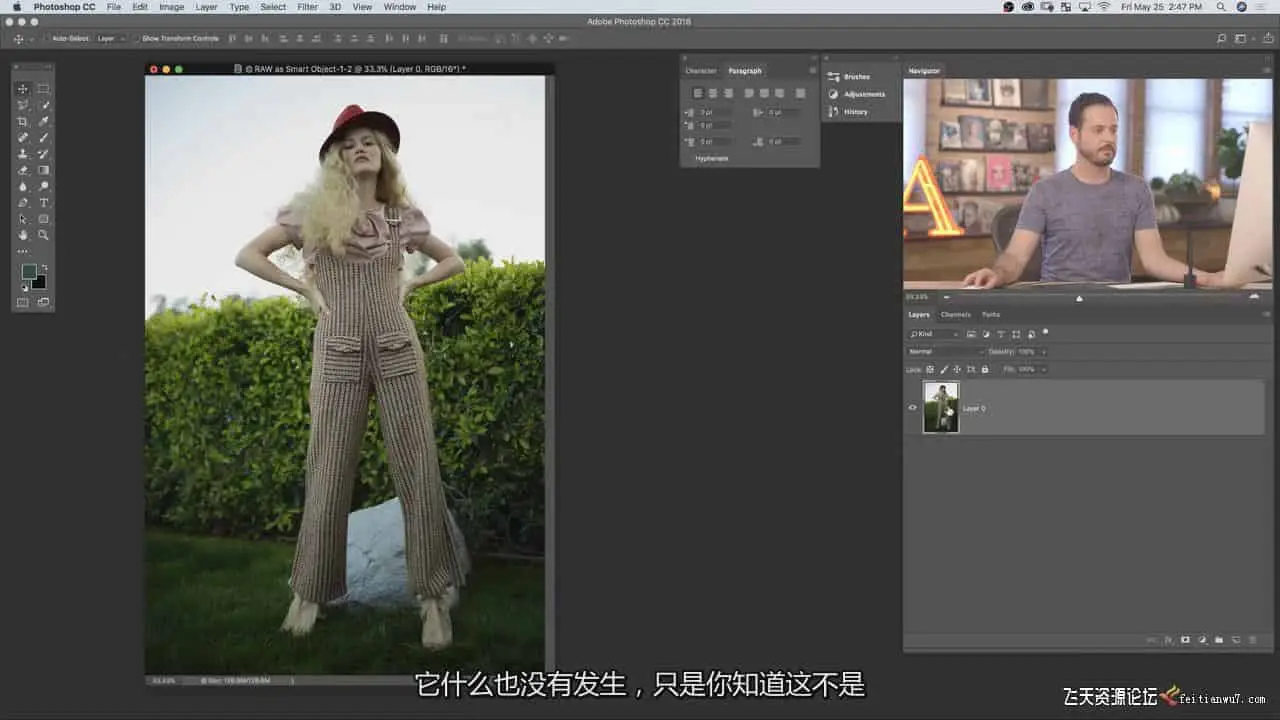The image size is (1280, 720).
Task: Click the Navigator zoom percentage field
Action: tap(917, 297)
